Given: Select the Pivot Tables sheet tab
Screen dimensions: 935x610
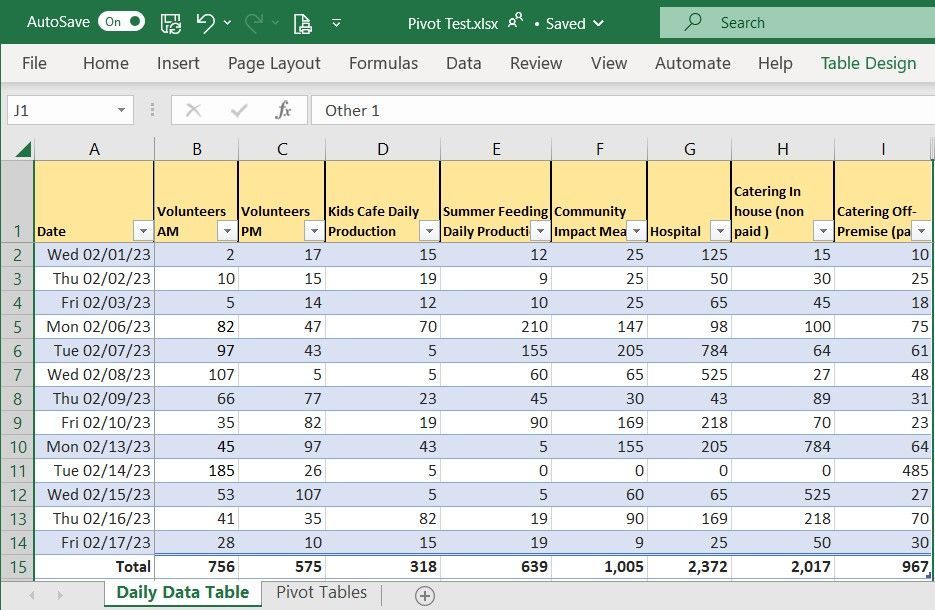Looking at the screenshot, I should point(321,592).
